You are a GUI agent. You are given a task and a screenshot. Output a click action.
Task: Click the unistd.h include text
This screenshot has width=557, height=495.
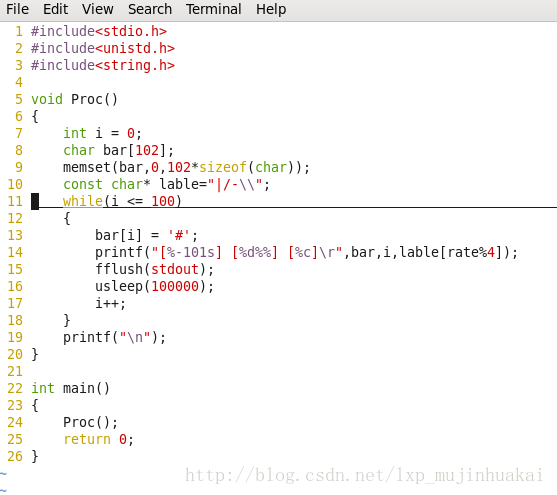(103, 48)
